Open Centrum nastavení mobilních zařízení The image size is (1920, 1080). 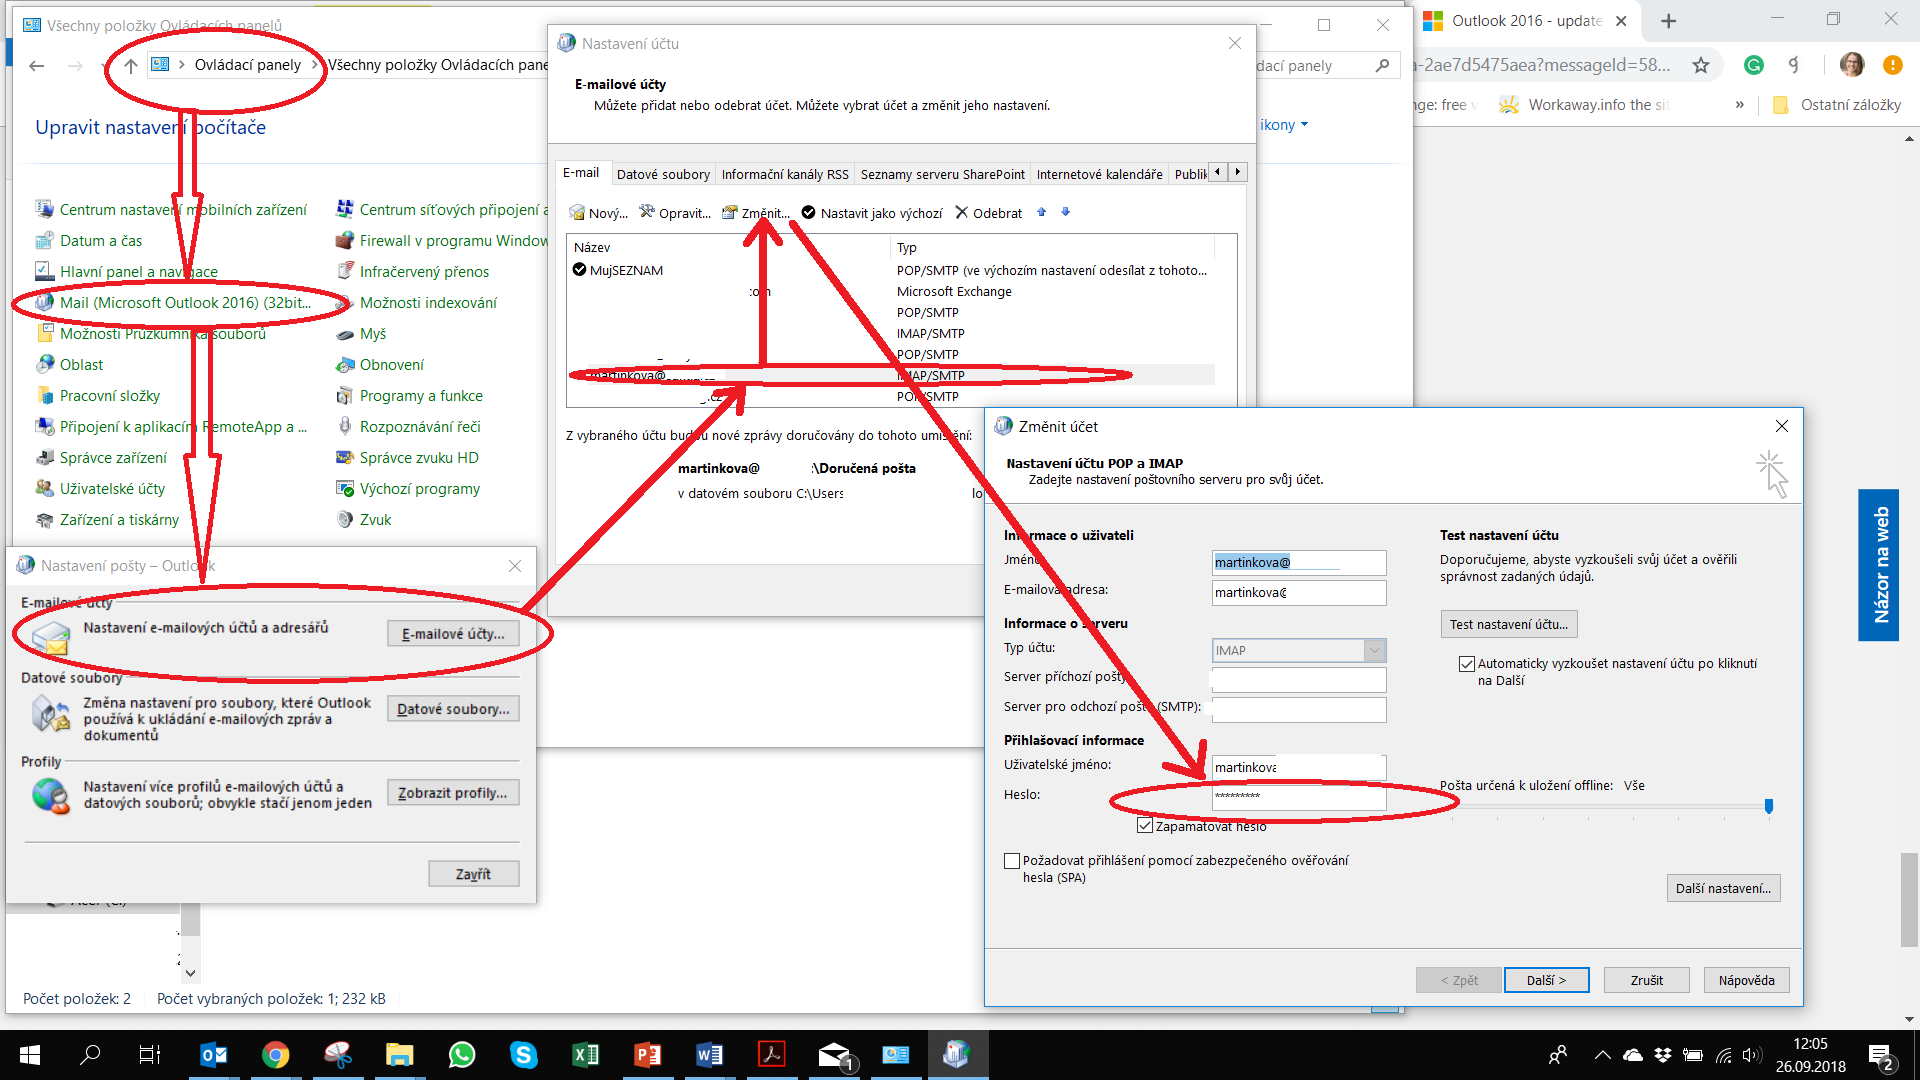coord(171,209)
